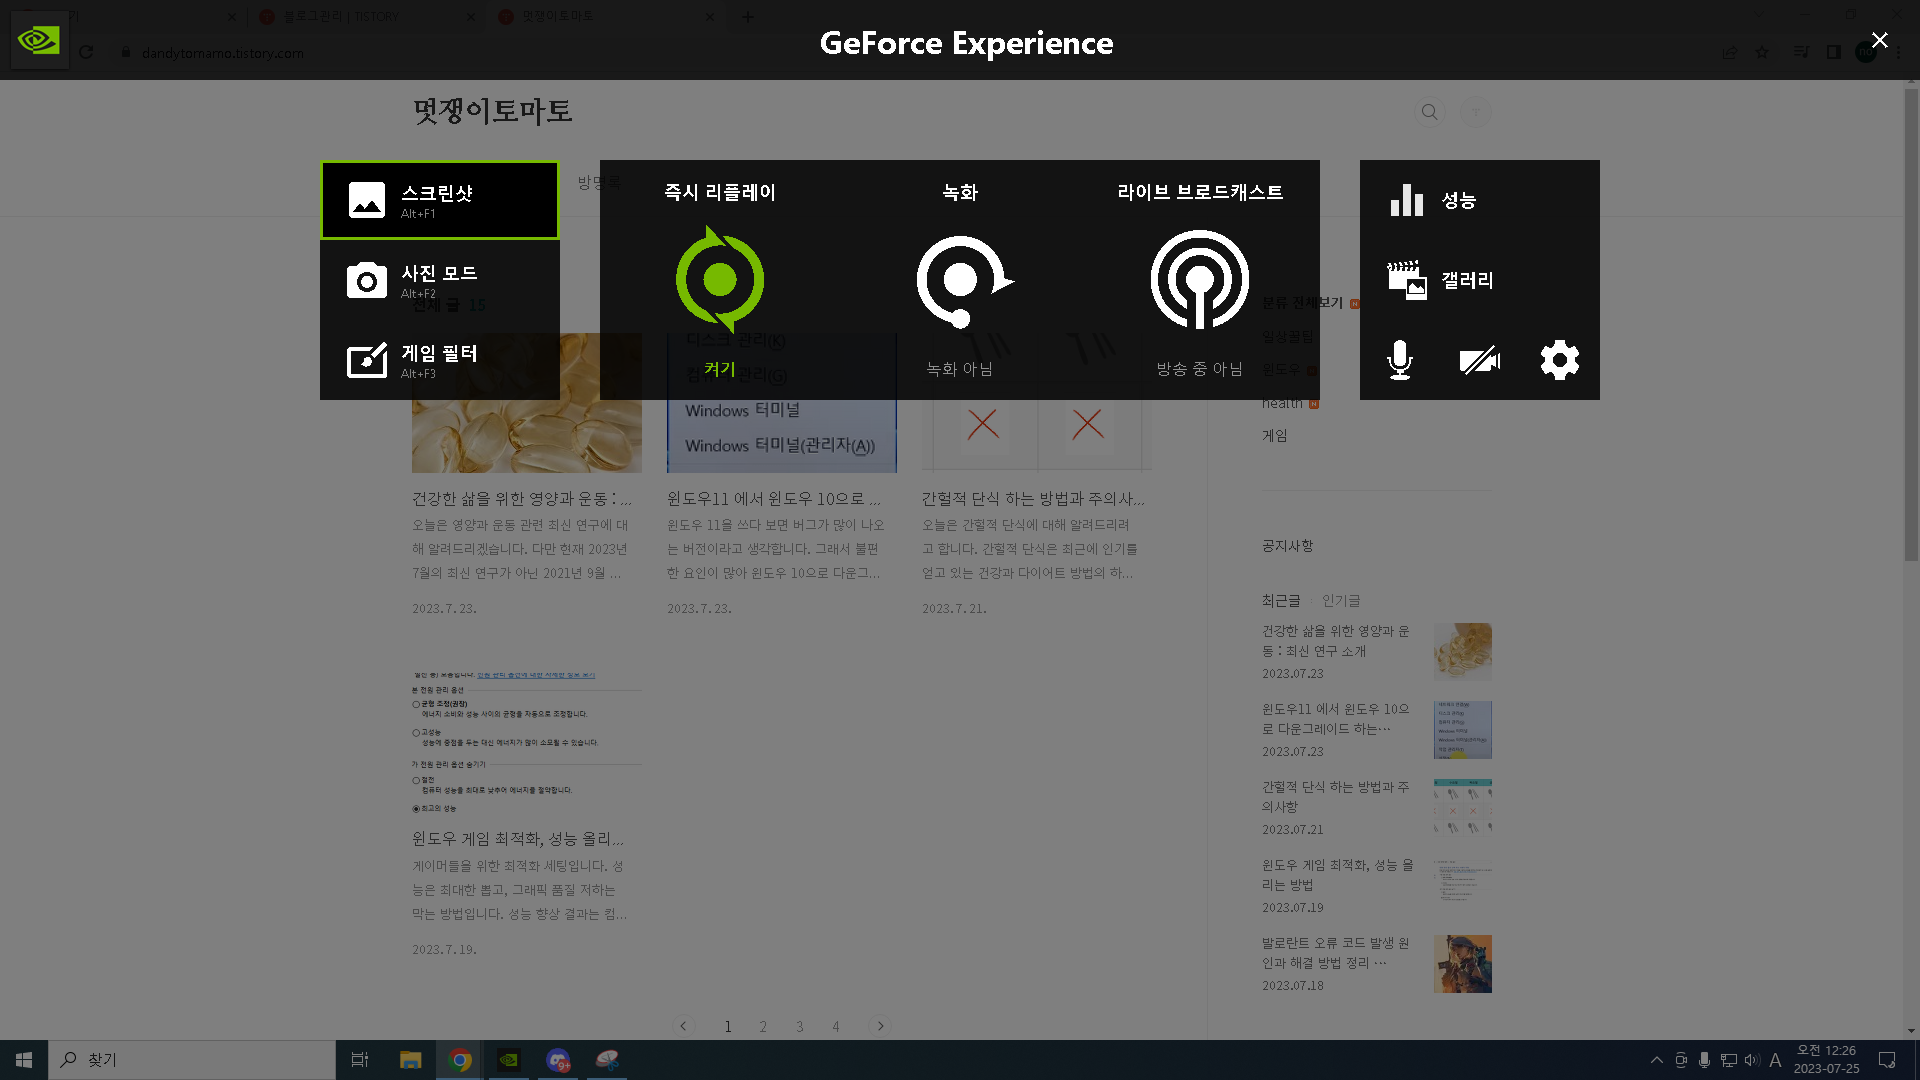Viewport: 1920px width, 1080px height.
Task: Open the Valorant post thumbnail in sidebar
Action: (x=1463, y=964)
